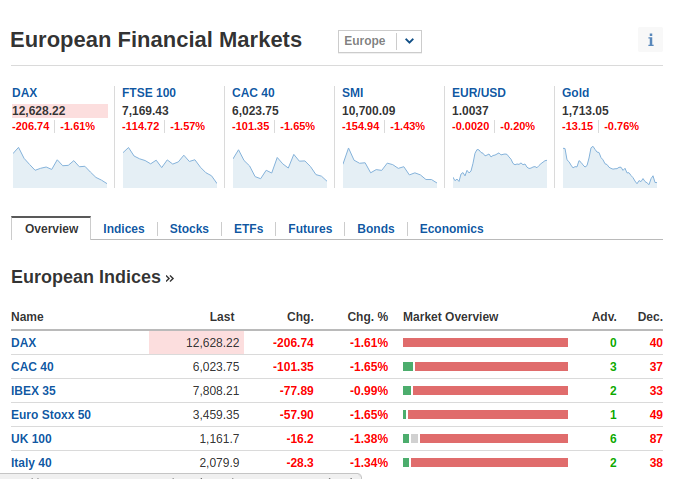Image resolution: width=679 pixels, height=479 pixels.
Task: Click the Last column header
Action: click(x=222, y=317)
